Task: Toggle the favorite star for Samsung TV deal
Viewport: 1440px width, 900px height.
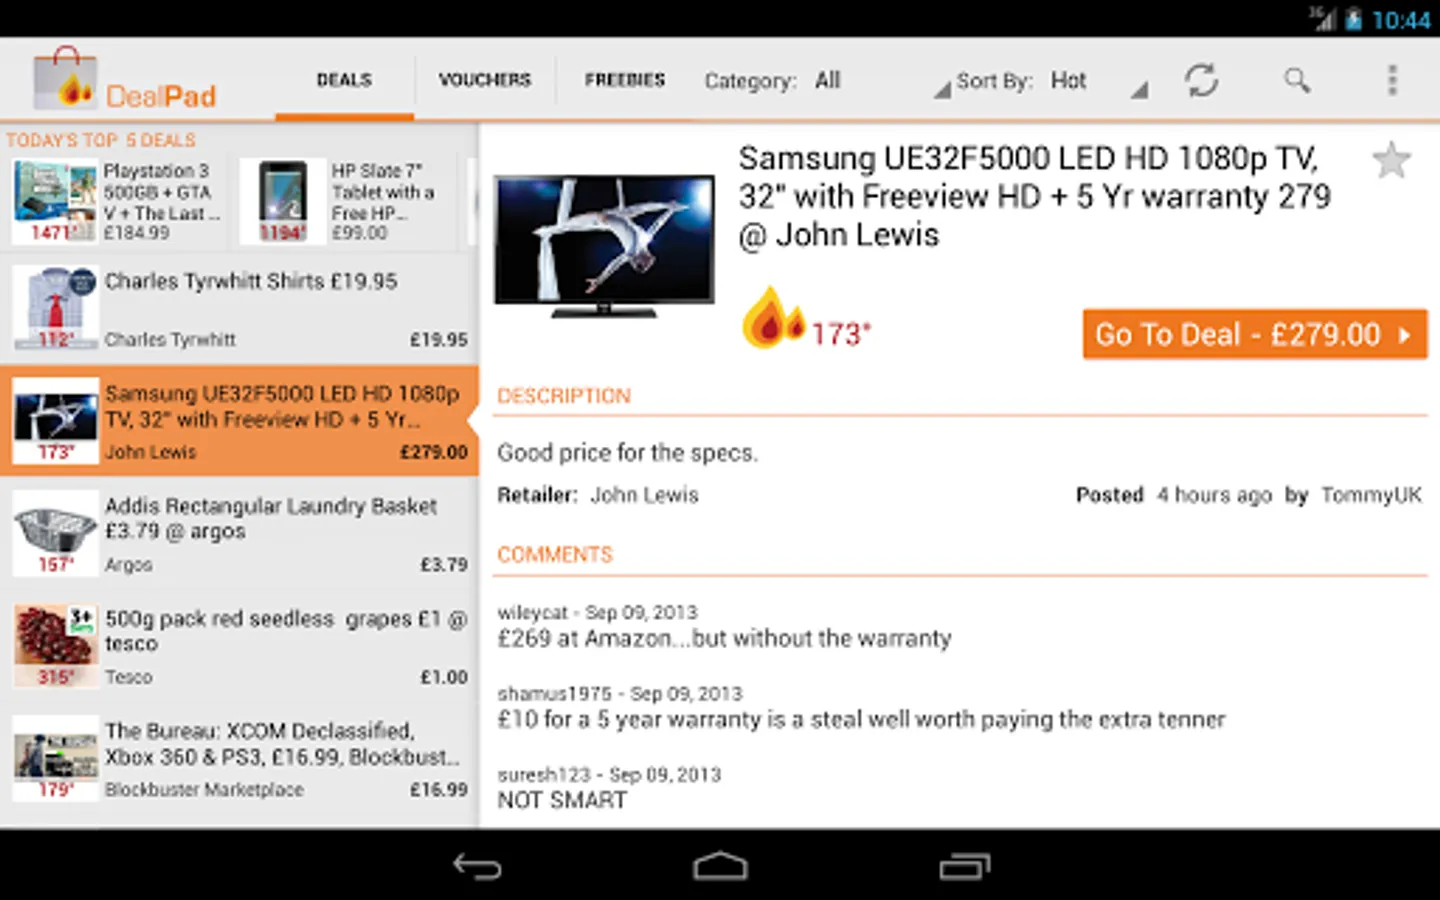Action: tap(1391, 160)
